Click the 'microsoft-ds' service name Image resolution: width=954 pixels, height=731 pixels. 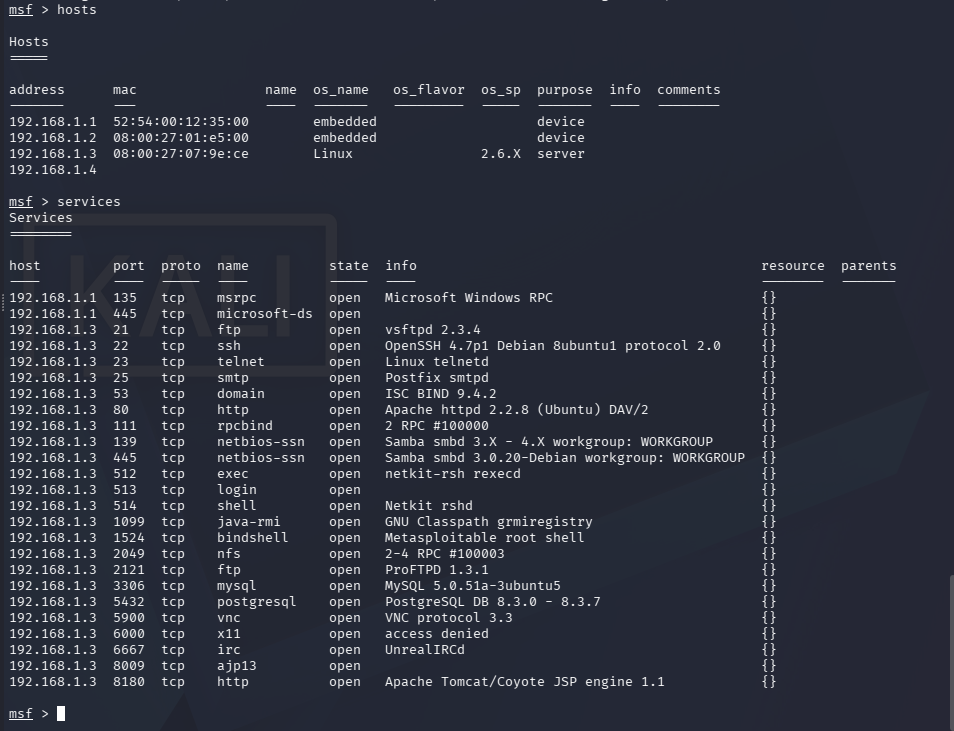265,313
